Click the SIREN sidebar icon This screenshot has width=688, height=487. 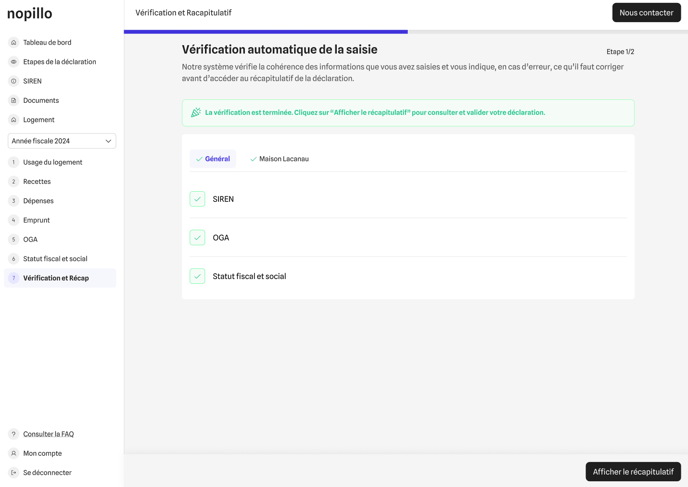(x=14, y=81)
